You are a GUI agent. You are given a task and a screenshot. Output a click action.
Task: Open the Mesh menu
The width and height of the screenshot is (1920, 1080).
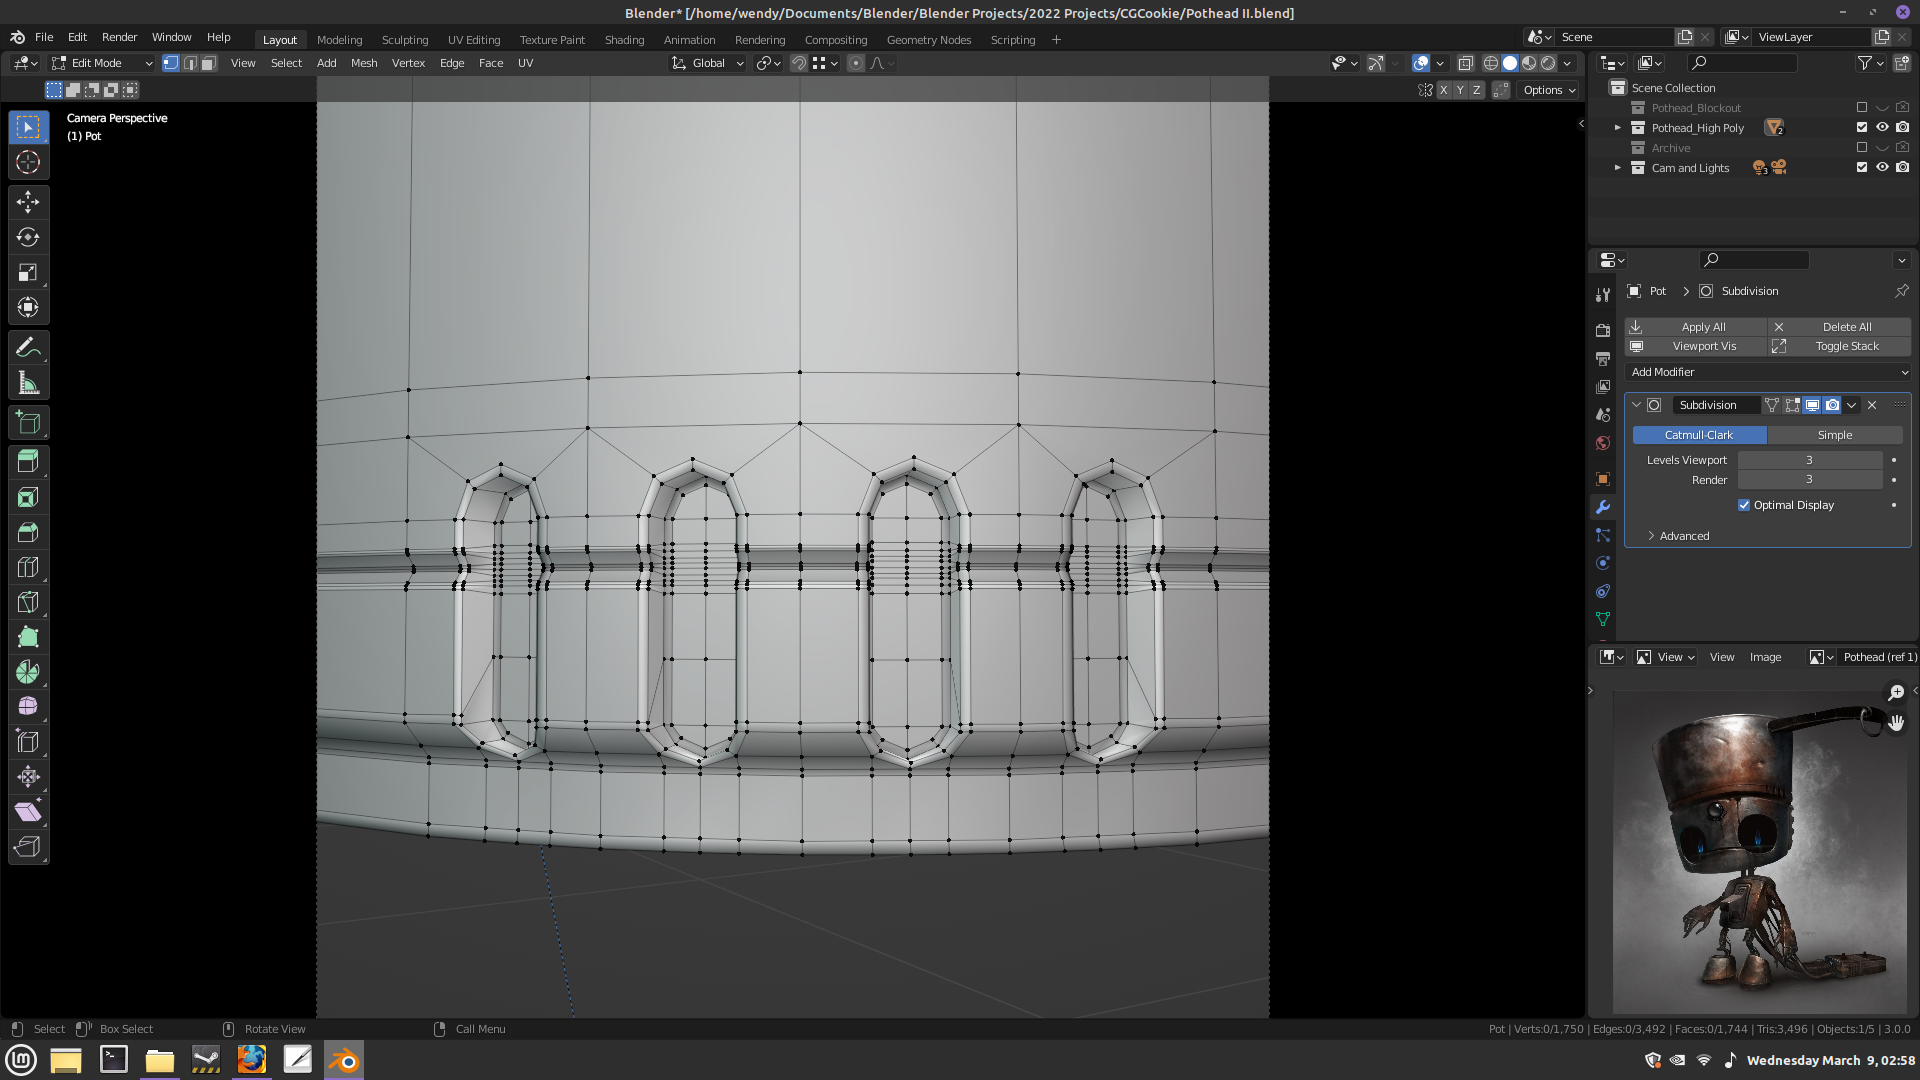click(364, 63)
